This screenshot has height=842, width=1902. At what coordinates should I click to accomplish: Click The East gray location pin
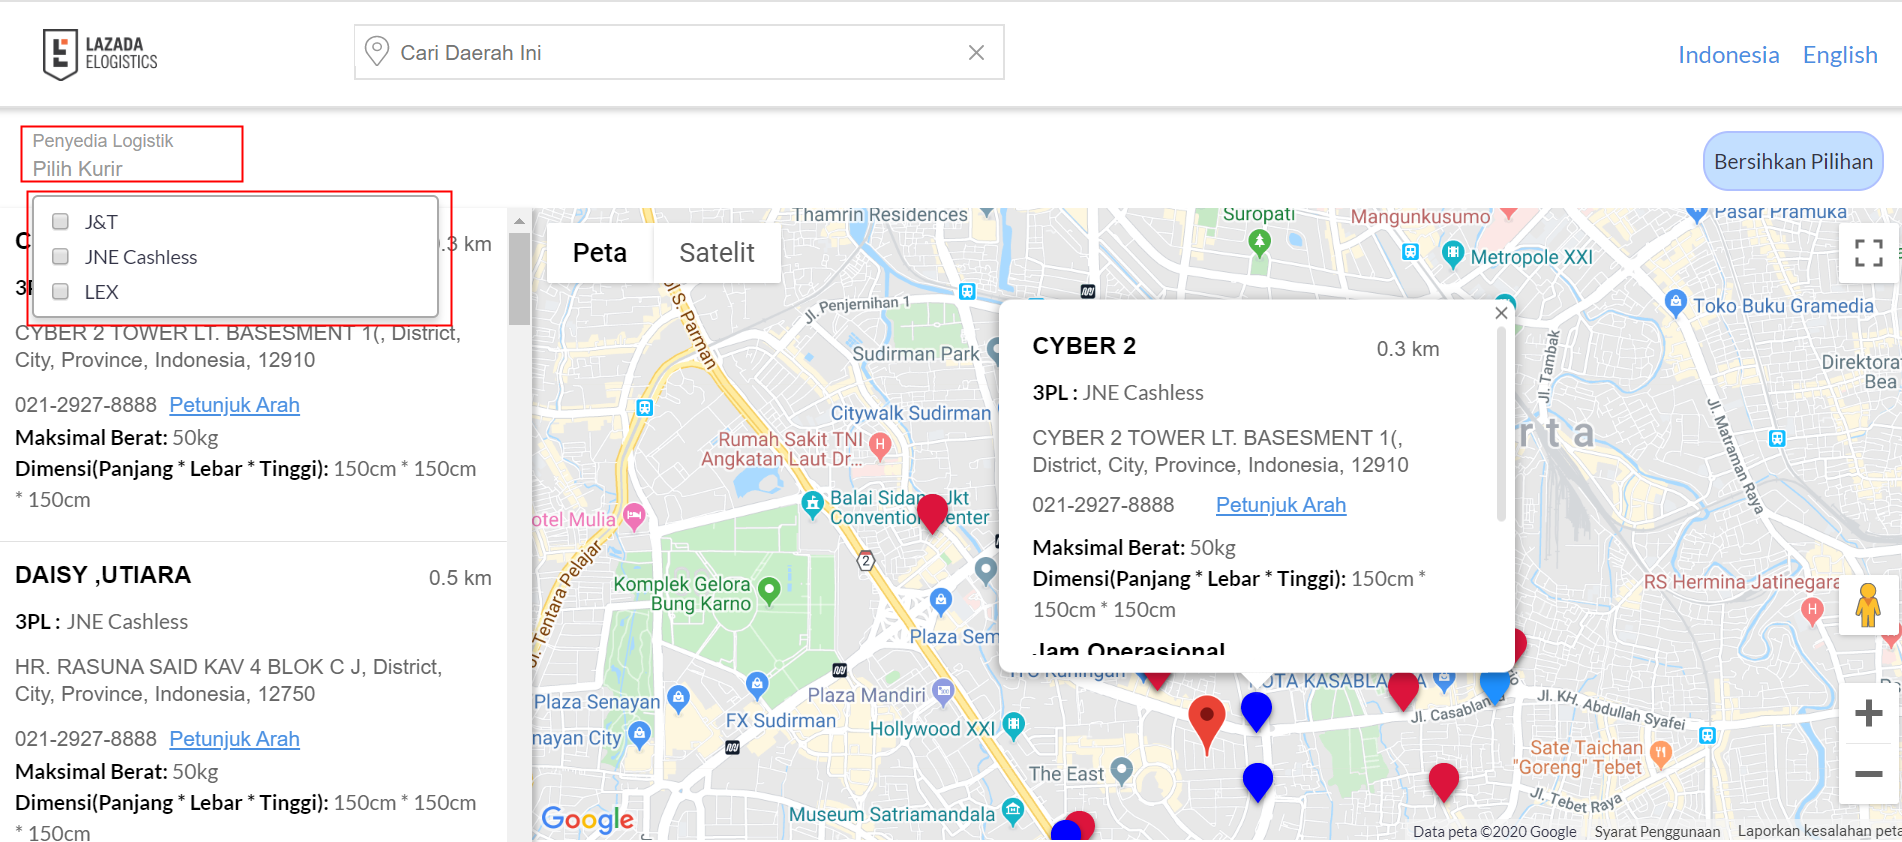tap(1122, 770)
